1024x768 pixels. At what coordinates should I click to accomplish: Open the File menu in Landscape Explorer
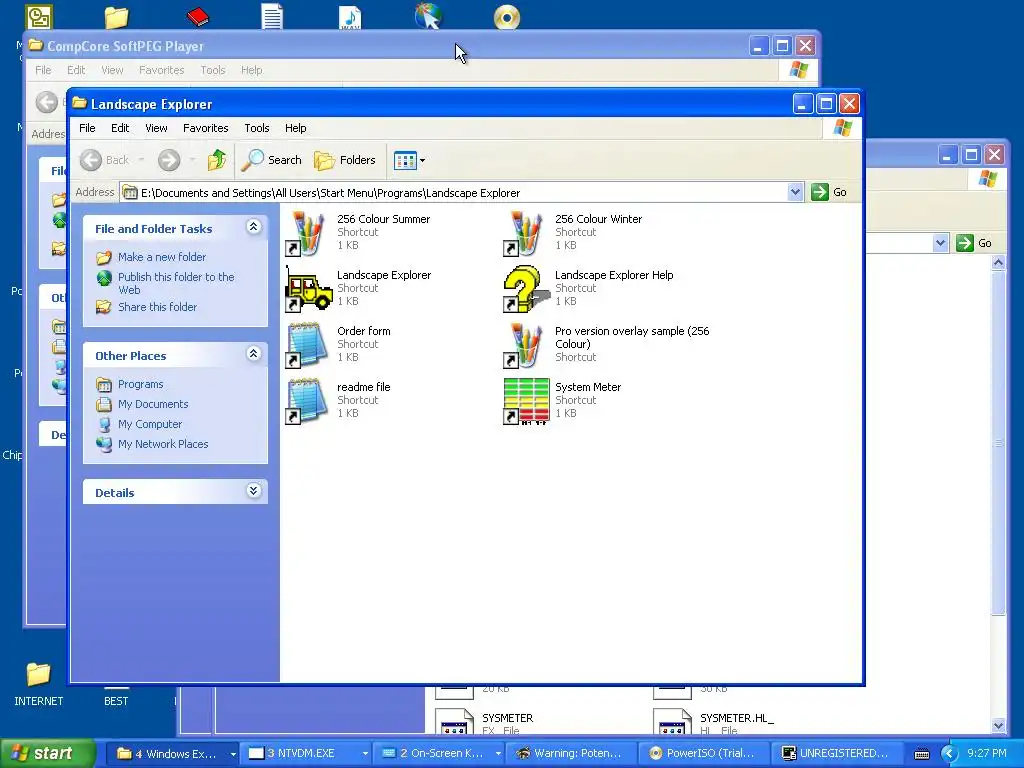pyautogui.click(x=88, y=128)
